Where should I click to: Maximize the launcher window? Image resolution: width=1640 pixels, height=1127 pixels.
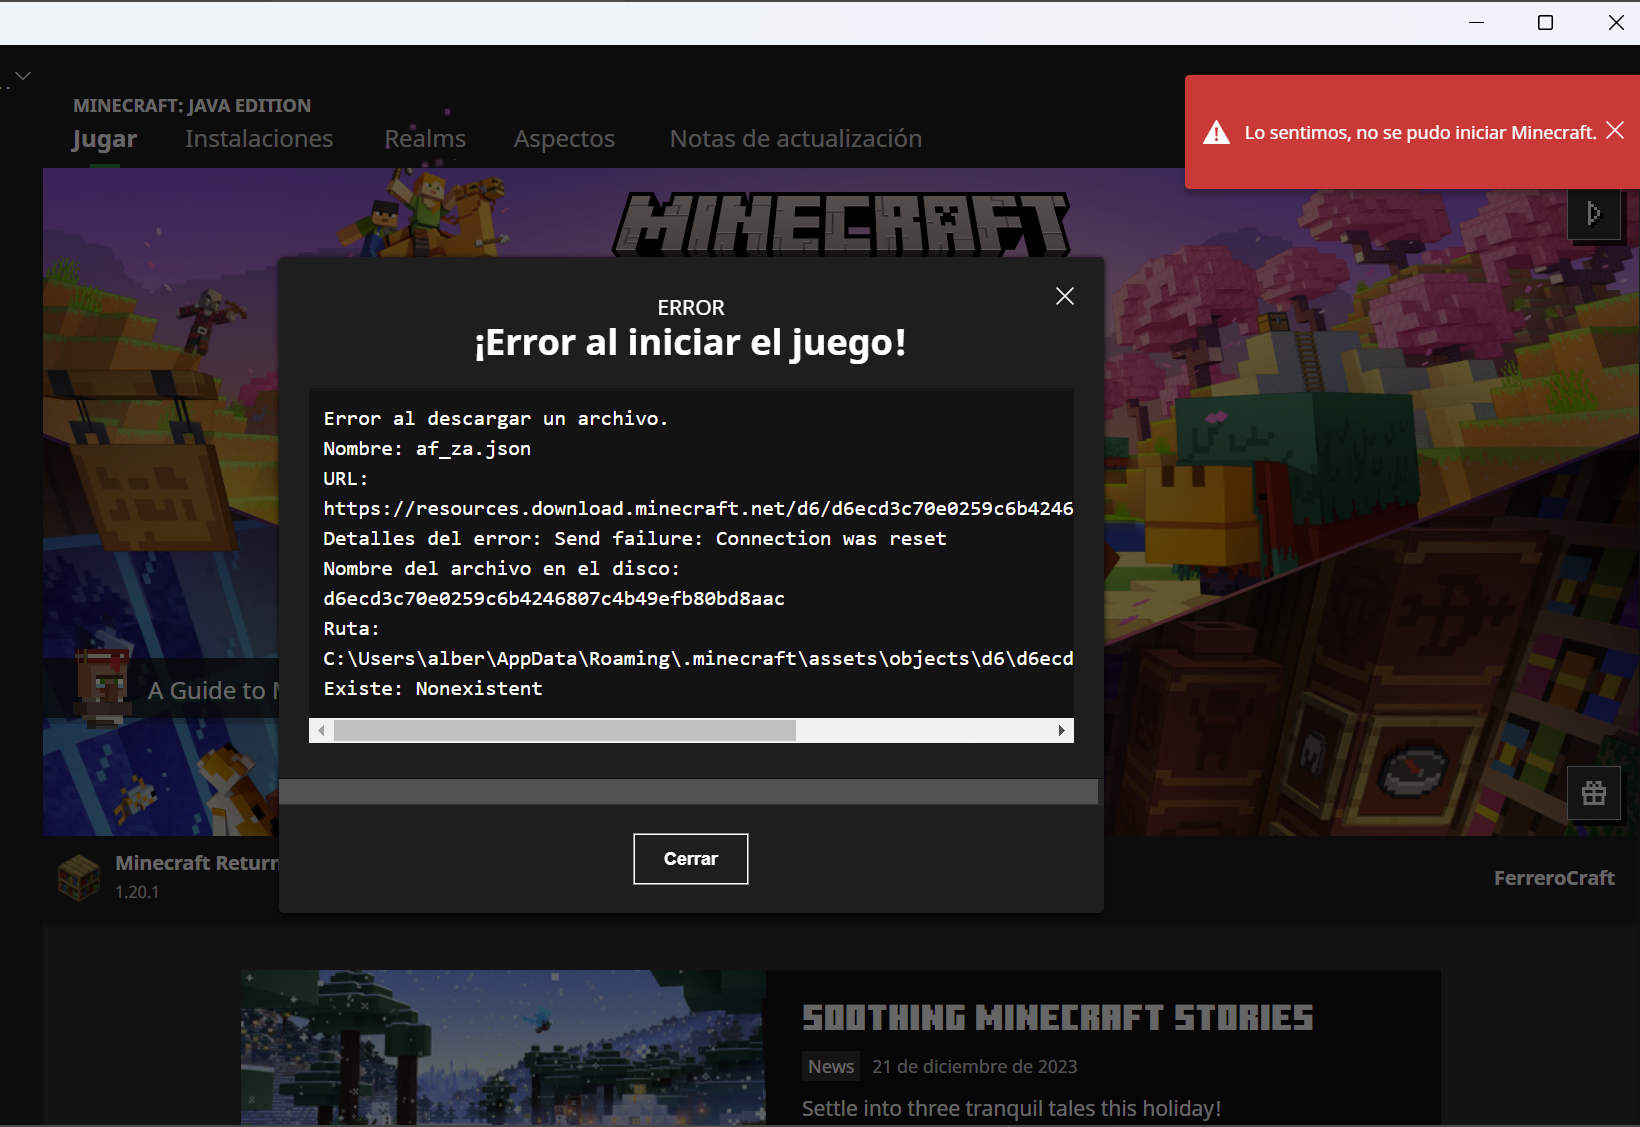point(1545,22)
